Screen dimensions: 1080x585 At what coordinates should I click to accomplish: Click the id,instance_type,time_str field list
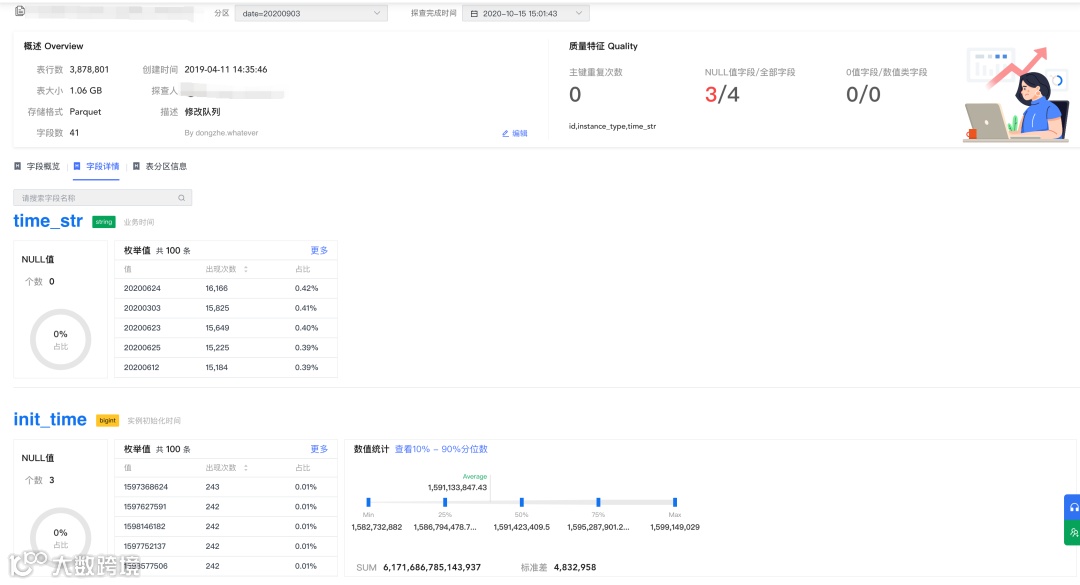(612, 126)
